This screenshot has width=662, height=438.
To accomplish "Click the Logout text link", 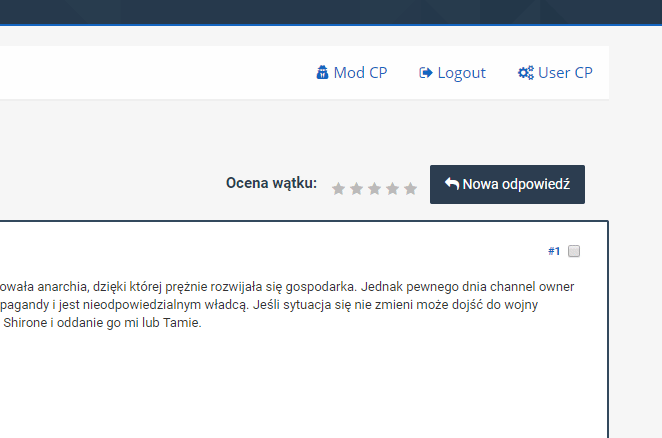I will [461, 73].
